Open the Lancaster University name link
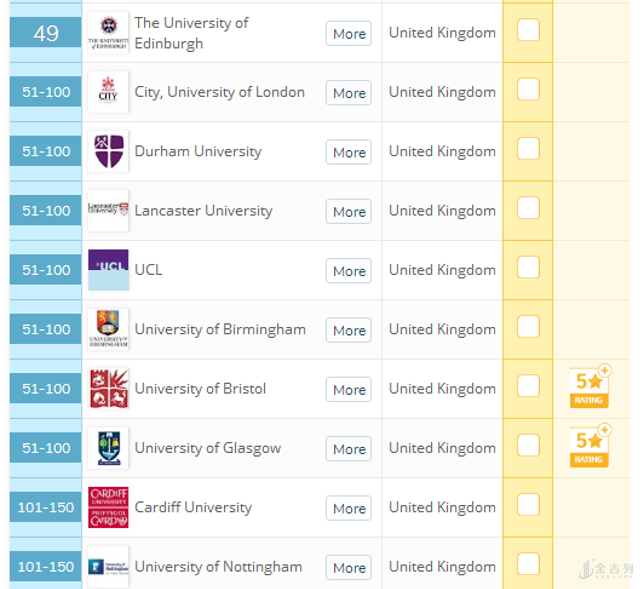 [203, 211]
